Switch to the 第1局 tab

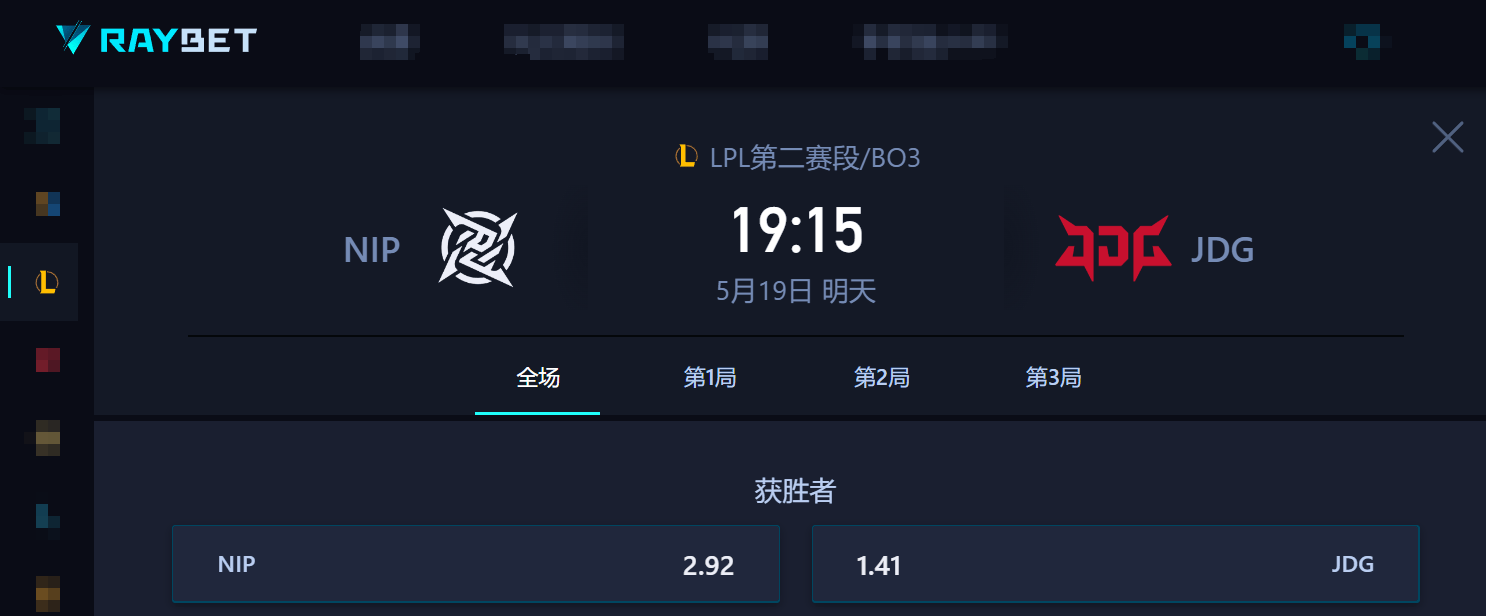pos(710,378)
